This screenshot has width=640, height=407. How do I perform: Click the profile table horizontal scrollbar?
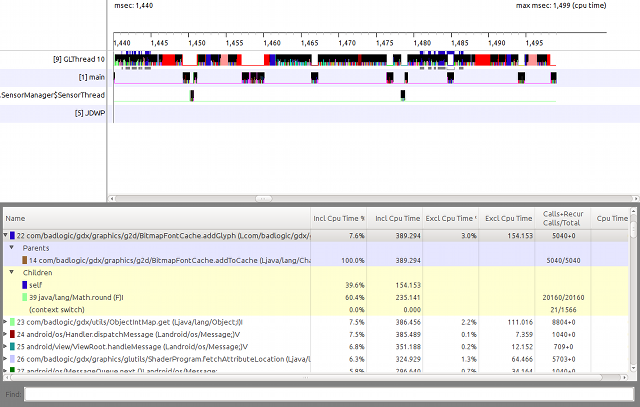(x=306, y=378)
